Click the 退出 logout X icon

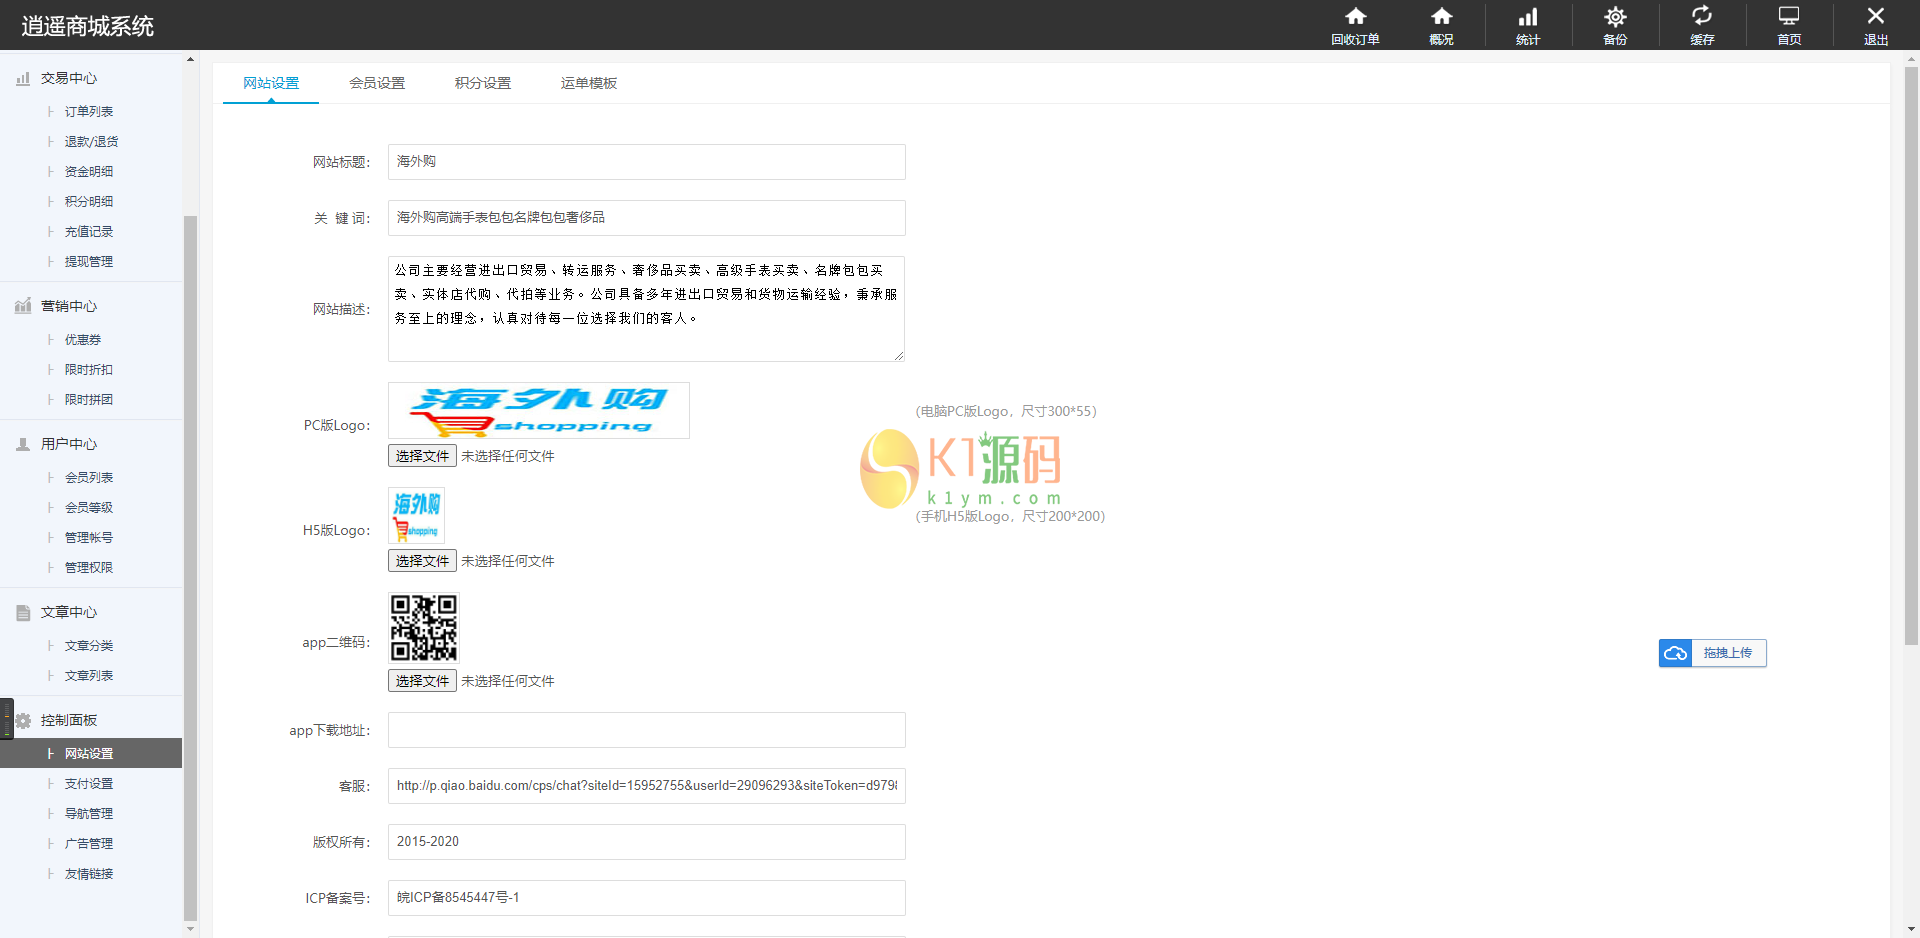[1876, 16]
